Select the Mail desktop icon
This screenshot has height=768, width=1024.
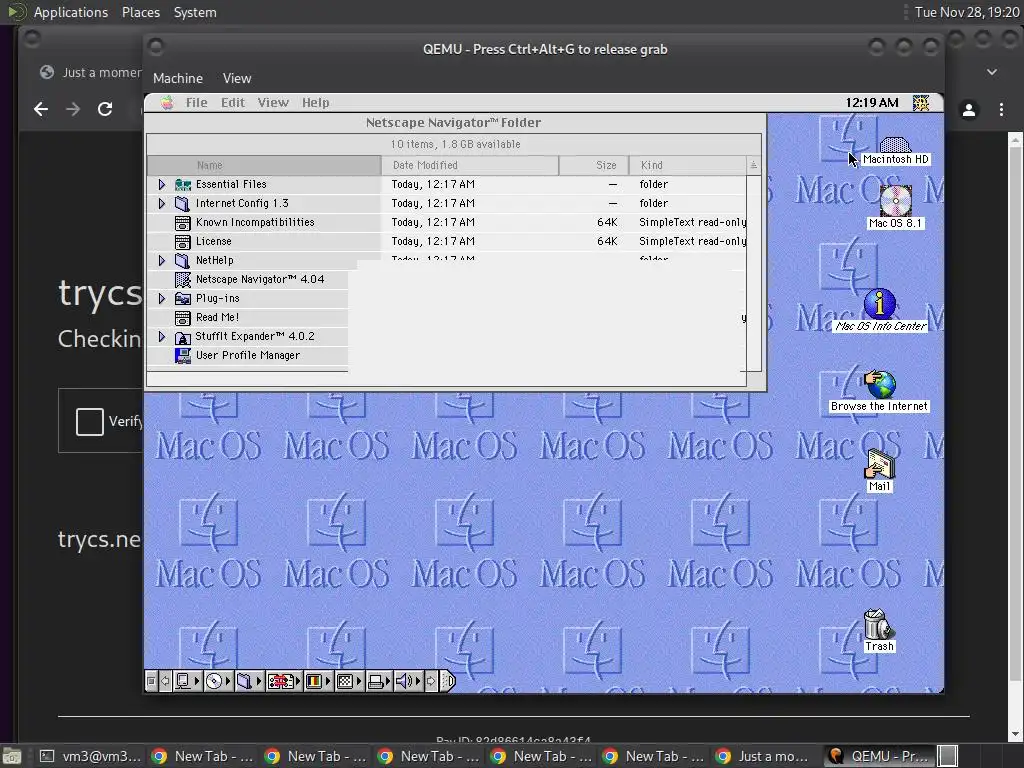click(x=879, y=465)
